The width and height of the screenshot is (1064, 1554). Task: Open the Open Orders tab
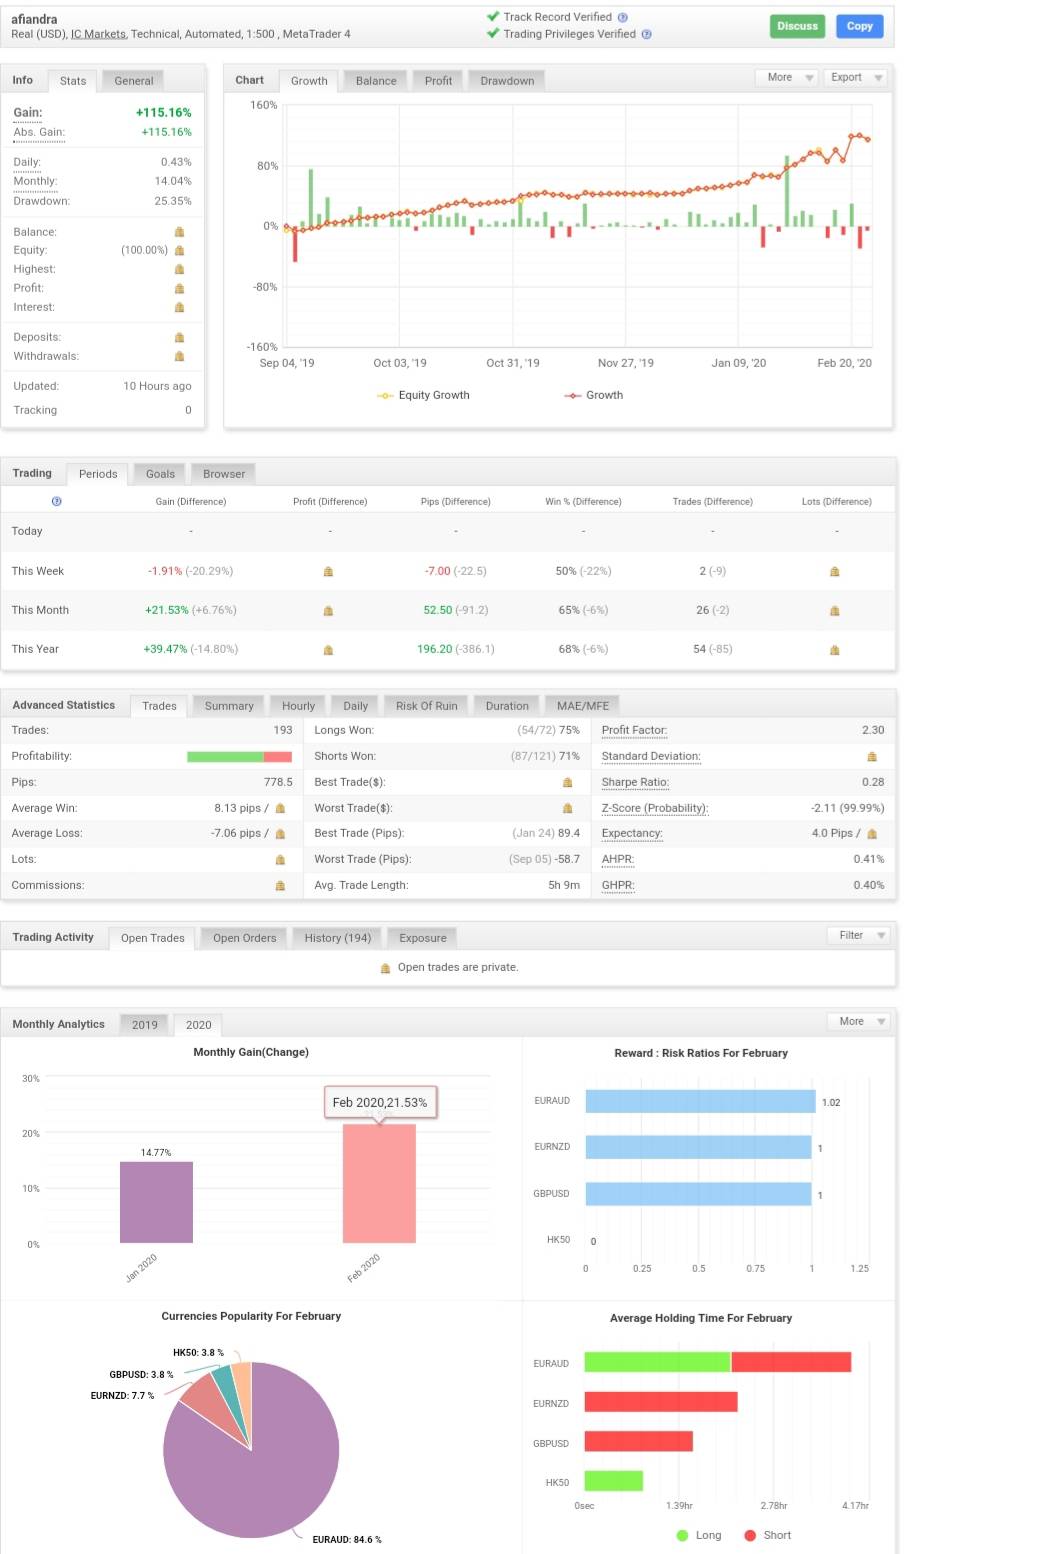tap(244, 938)
